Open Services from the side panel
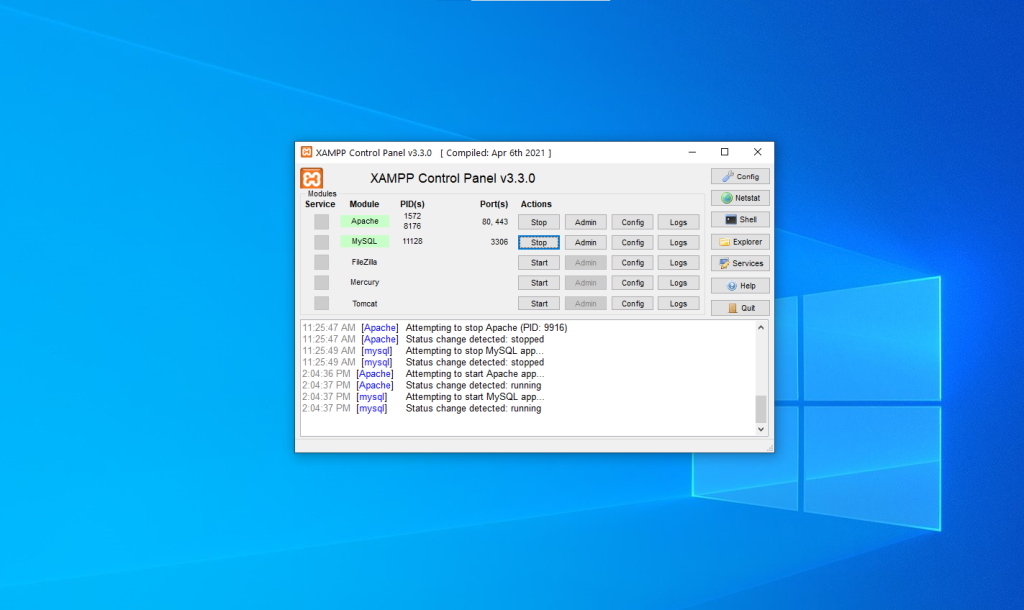This screenshot has width=1024, height=610. pos(740,263)
